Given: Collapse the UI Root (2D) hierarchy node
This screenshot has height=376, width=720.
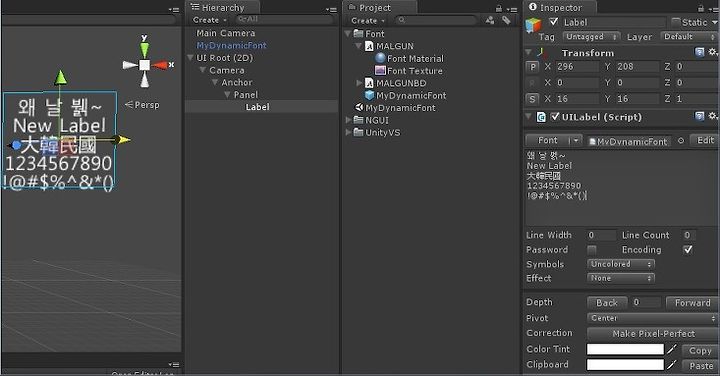Looking at the screenshot, I should click(x=191, y=58).
